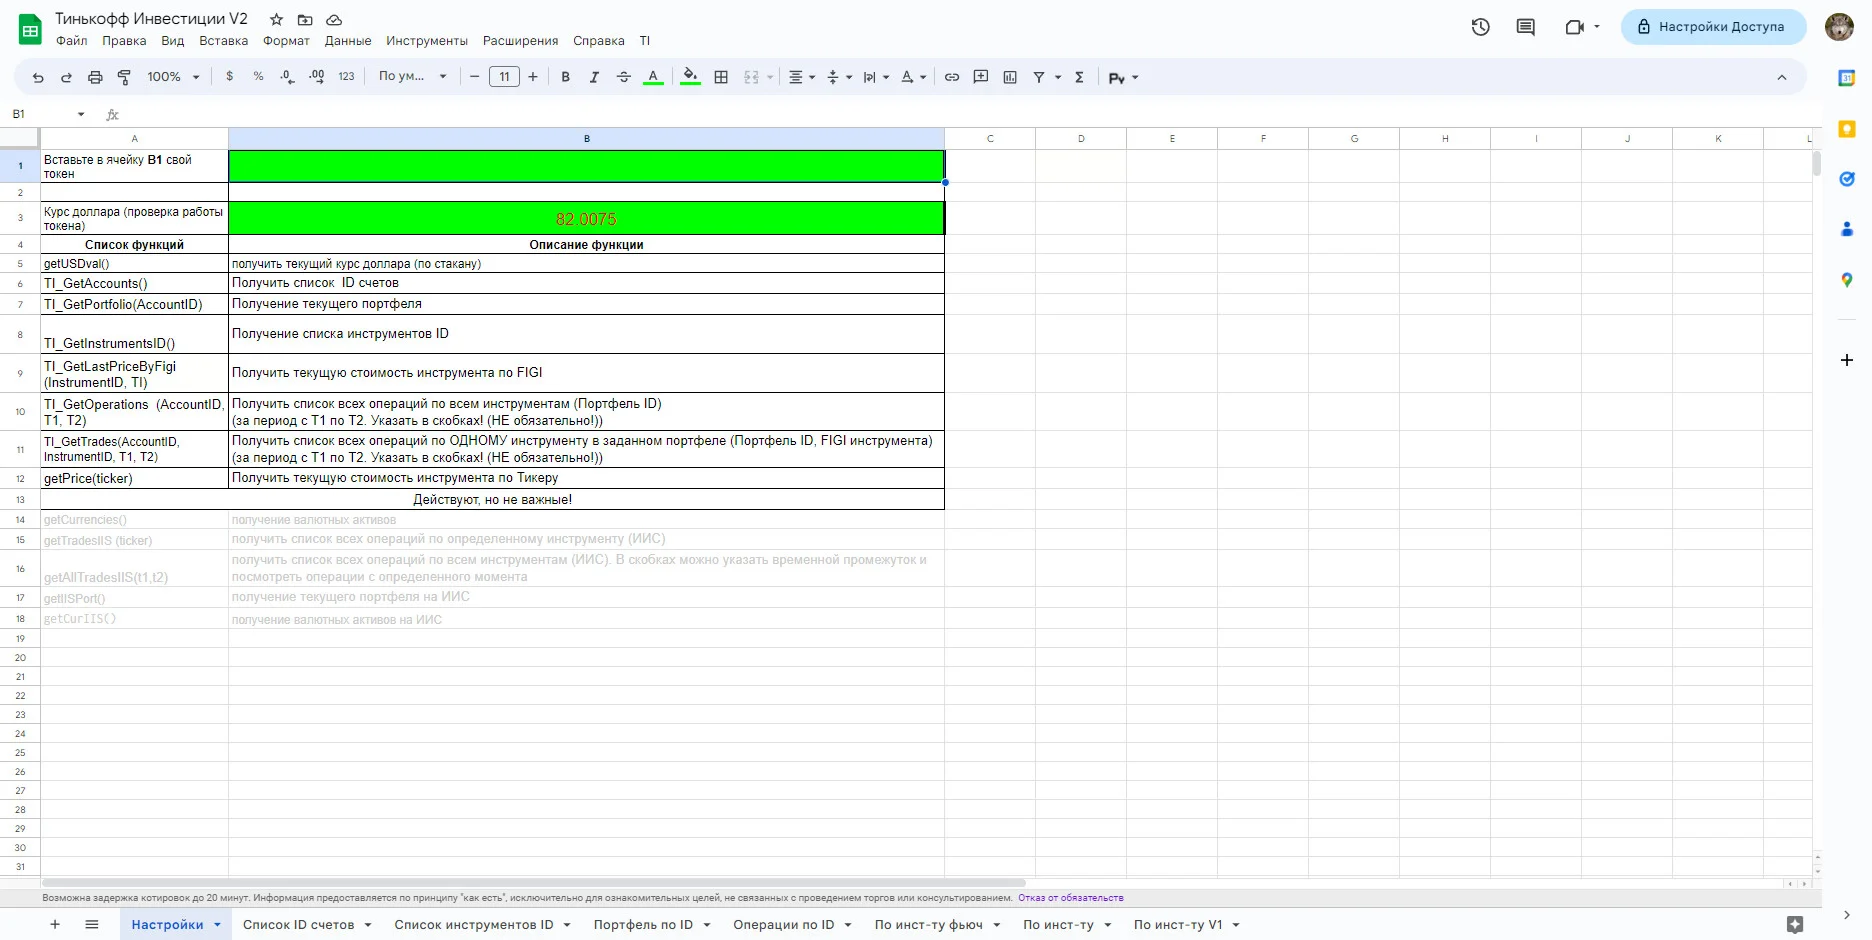This screenshot has width=1872, height=940.
Task: Select cell with dollar rate 82.0075
Action: (586, 219)
